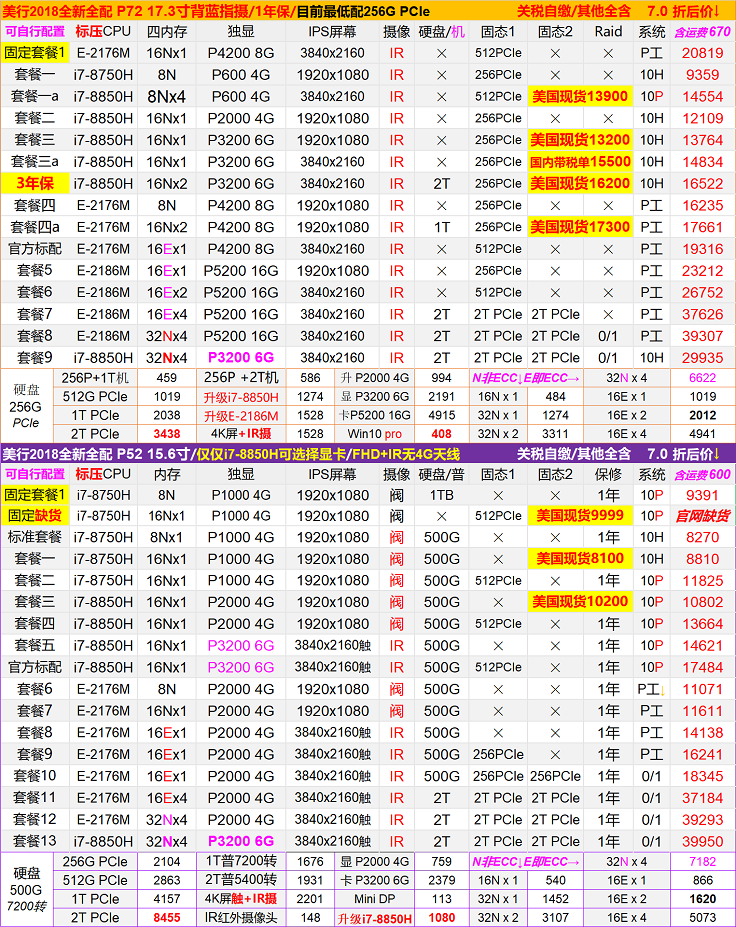Viewport: 736px width, 927px height.
Task: Click the yellow 美国现货13900 cell
Action: tap(580, 96)
